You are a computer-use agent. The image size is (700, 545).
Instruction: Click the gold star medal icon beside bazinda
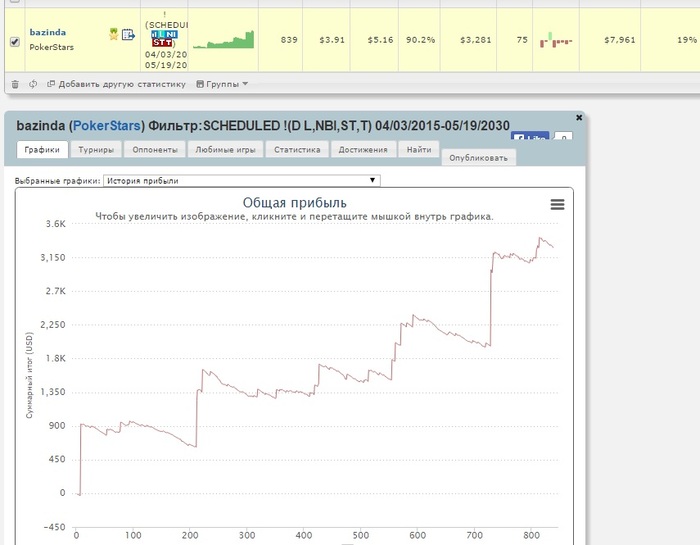point(113,34)
